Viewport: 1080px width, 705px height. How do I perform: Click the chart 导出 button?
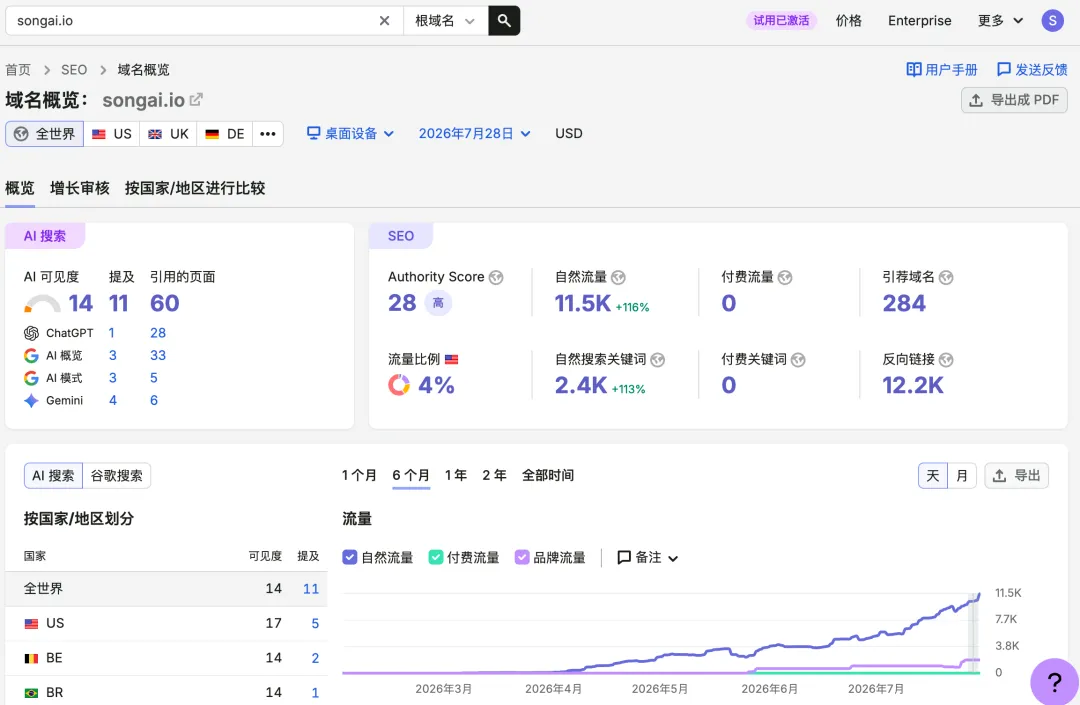(1016, 476)
